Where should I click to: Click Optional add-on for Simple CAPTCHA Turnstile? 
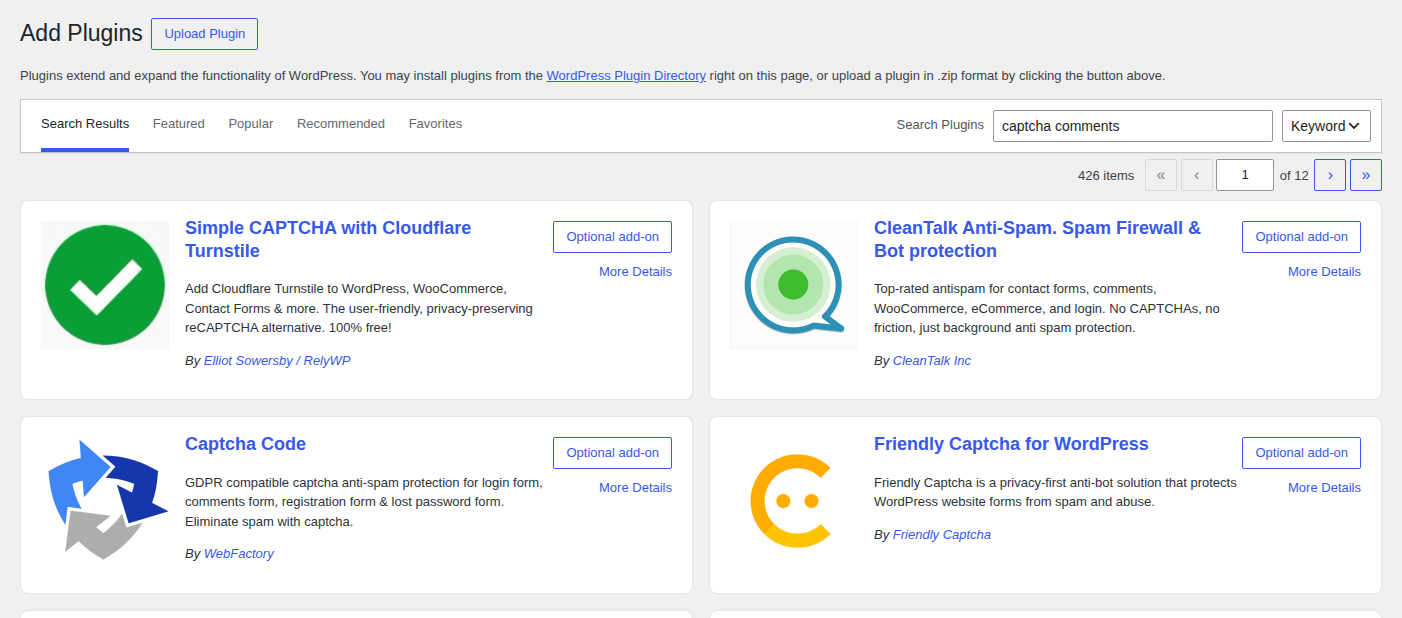point(613,237)
